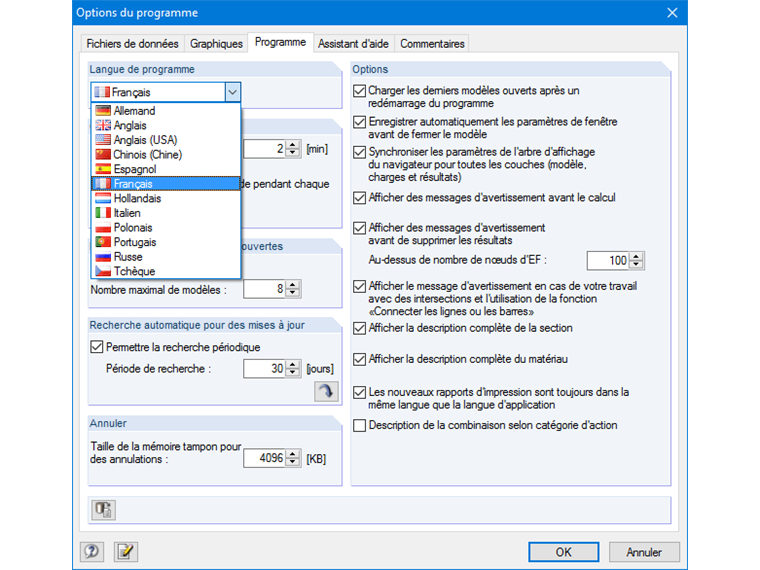This screenshot has height=570, width=760.
Task: Pick Polonais from the language dropdown
Action: click(166, 227)
